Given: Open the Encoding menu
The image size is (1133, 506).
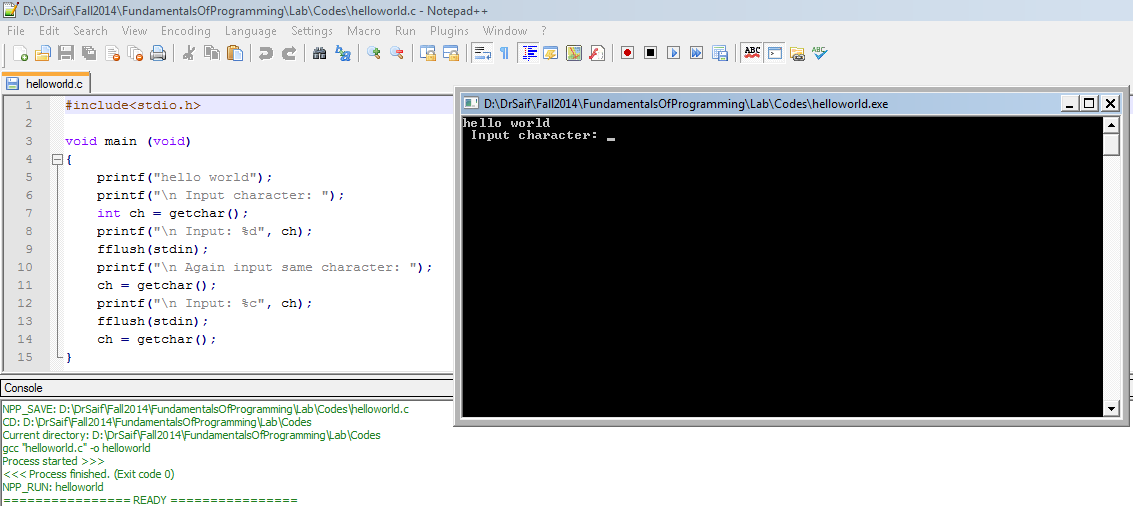Looking at the screenshot, I should (x=186, y=31).
